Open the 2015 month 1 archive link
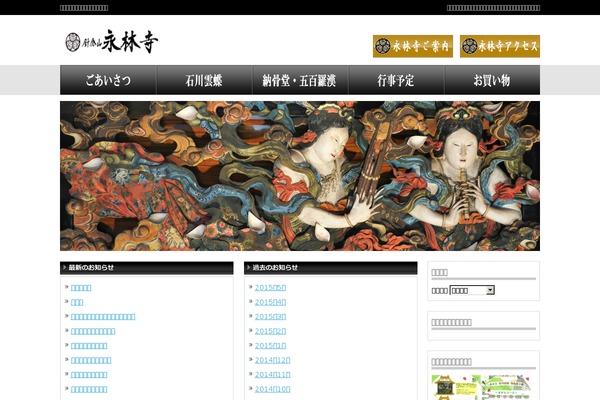The height and width of the screenshot is (400, 600). point(270,346)
